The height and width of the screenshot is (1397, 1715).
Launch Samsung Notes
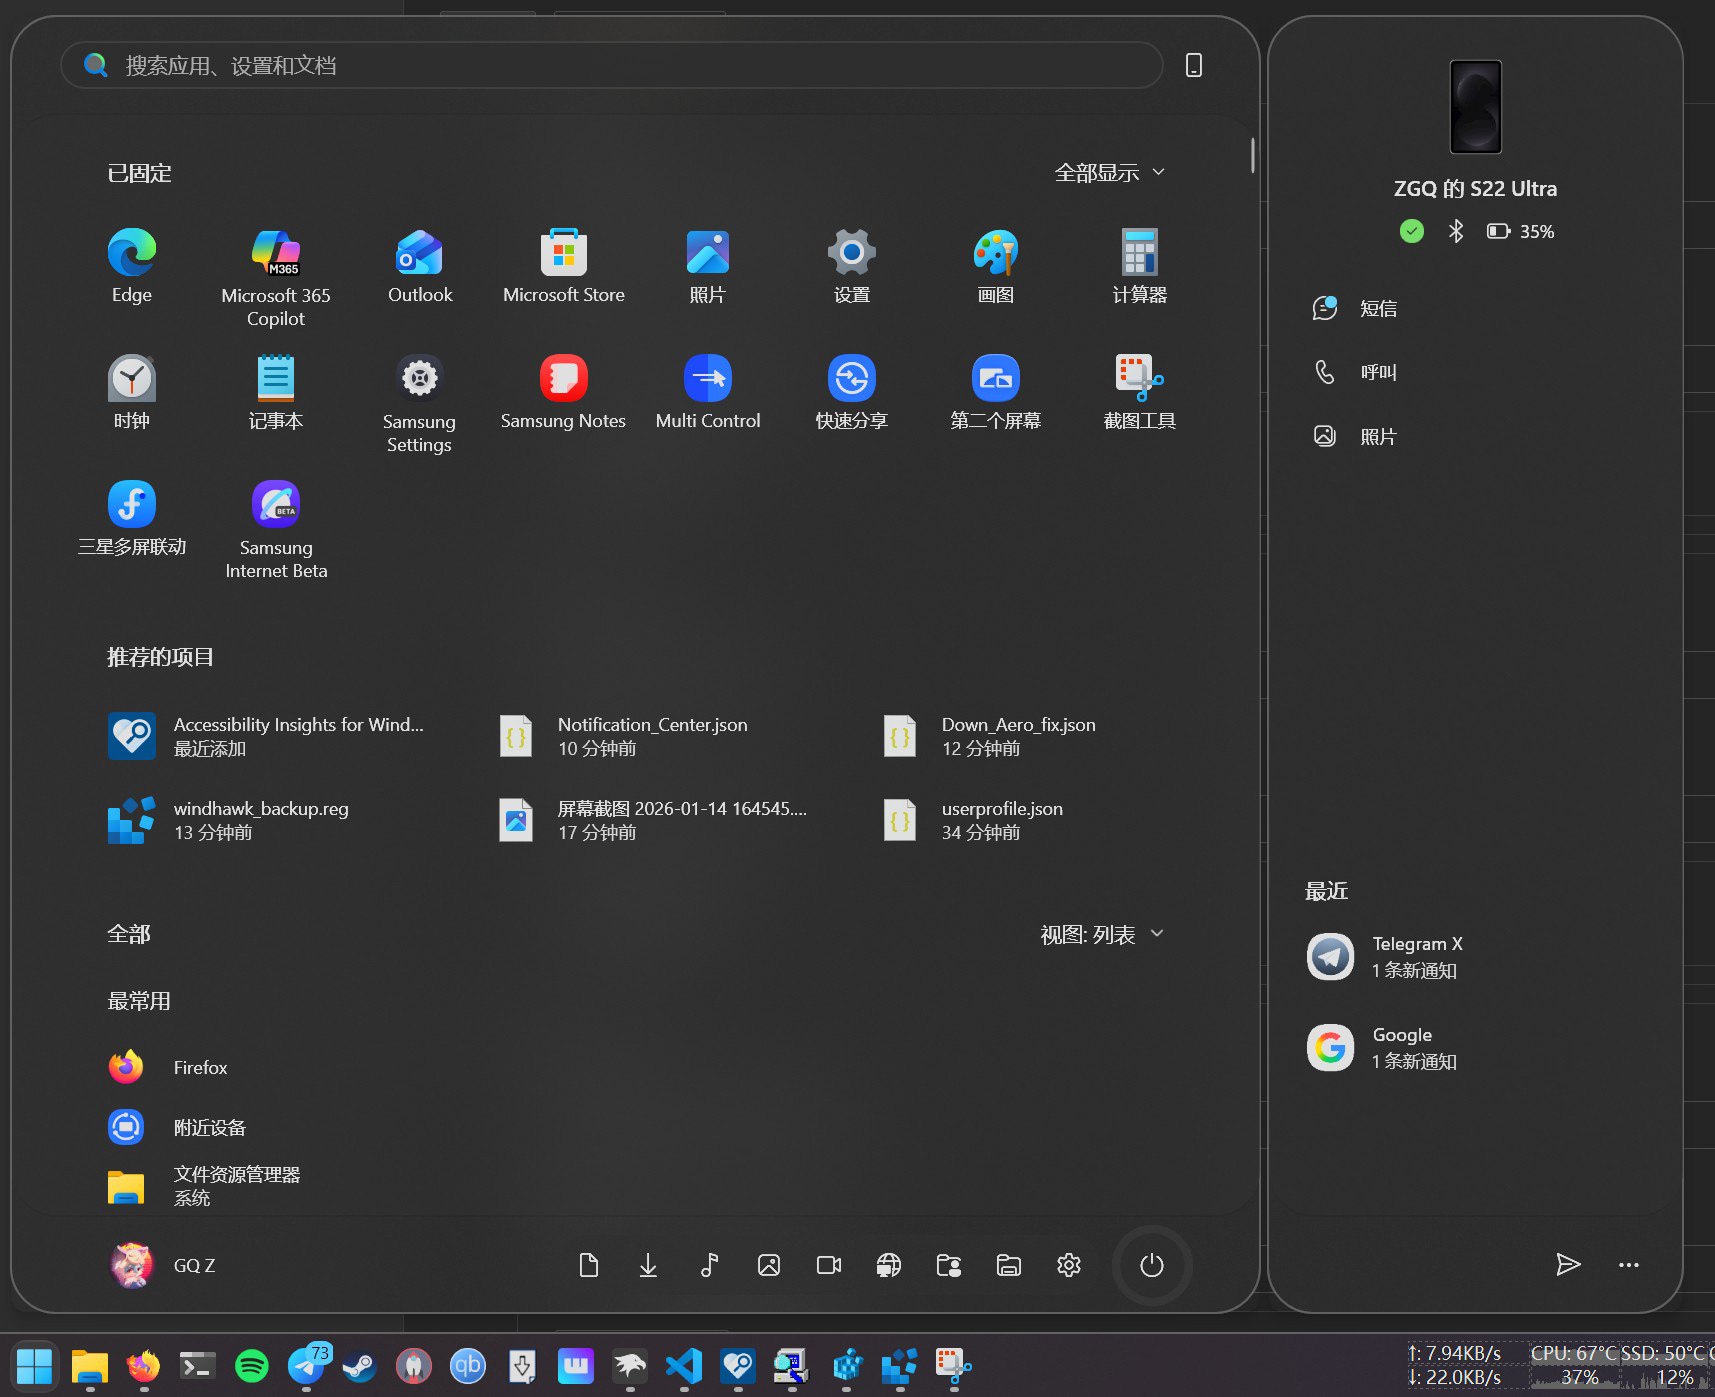click(x=563, y=392)
